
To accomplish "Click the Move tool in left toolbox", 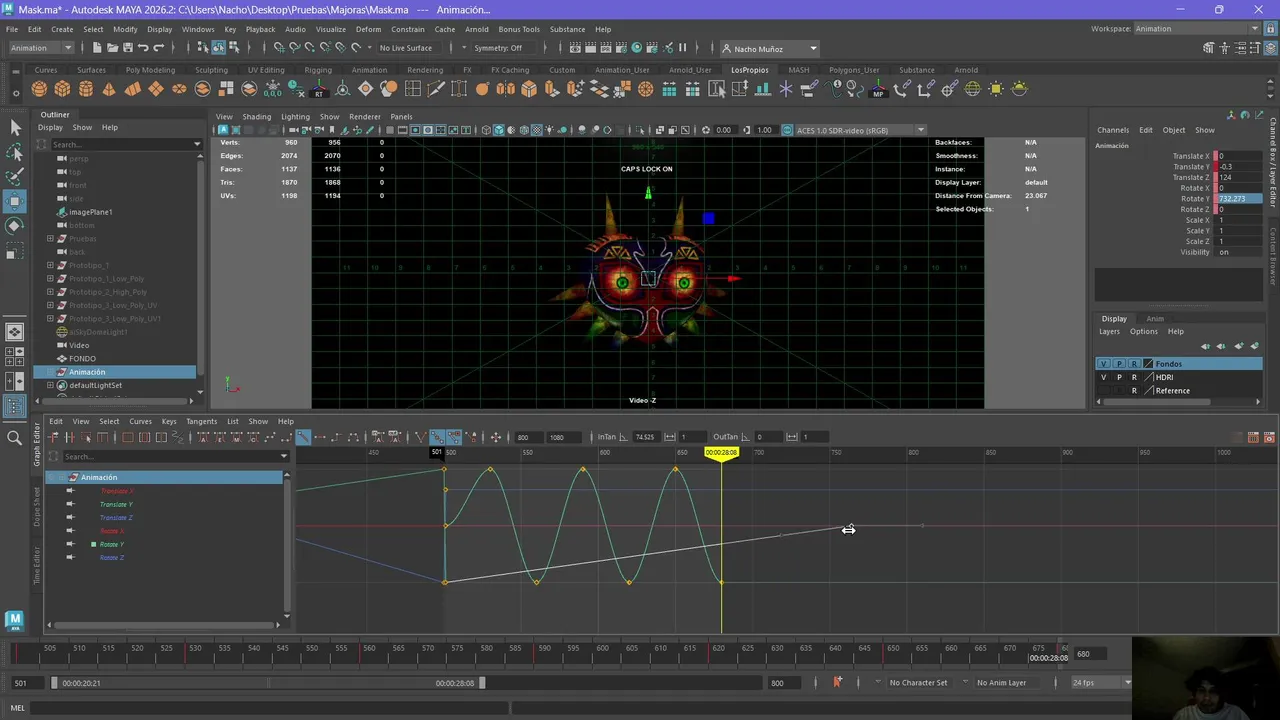I will coord(15,201).
